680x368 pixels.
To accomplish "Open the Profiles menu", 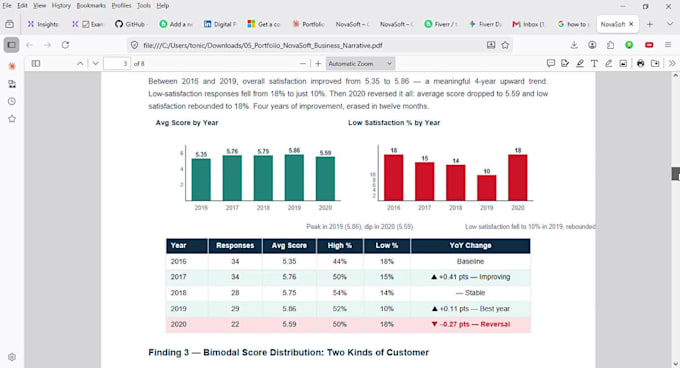I will pos(121,6).
